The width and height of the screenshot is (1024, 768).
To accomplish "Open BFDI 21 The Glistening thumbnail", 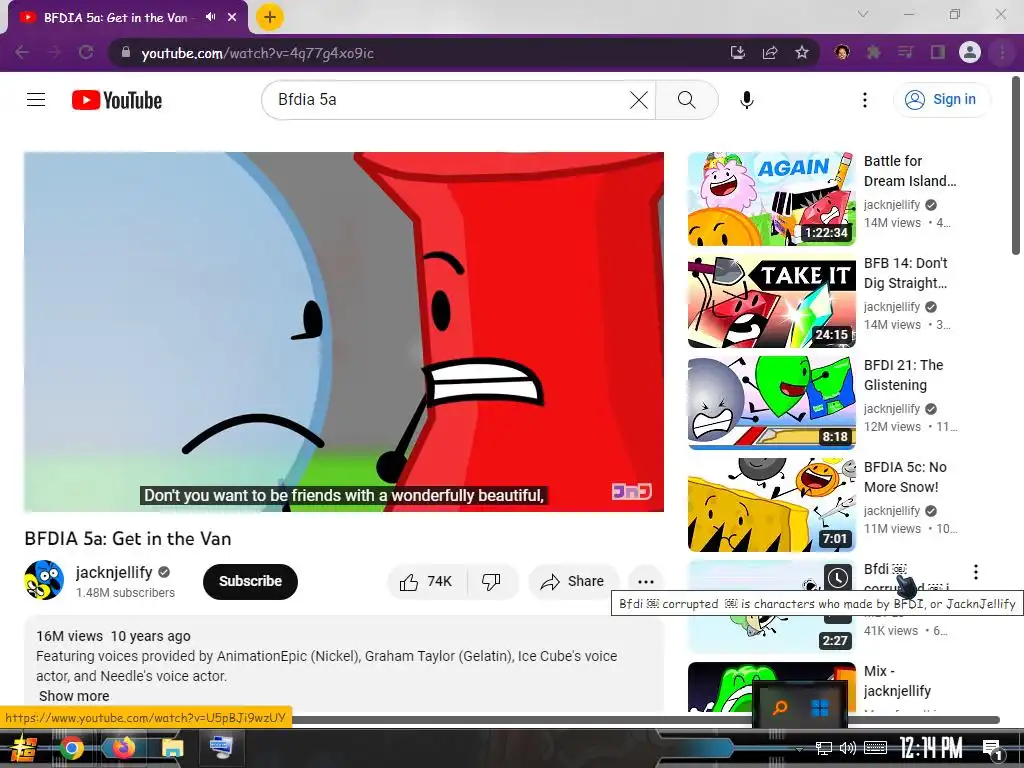I will pyautogui.click(x=771, y=403).
